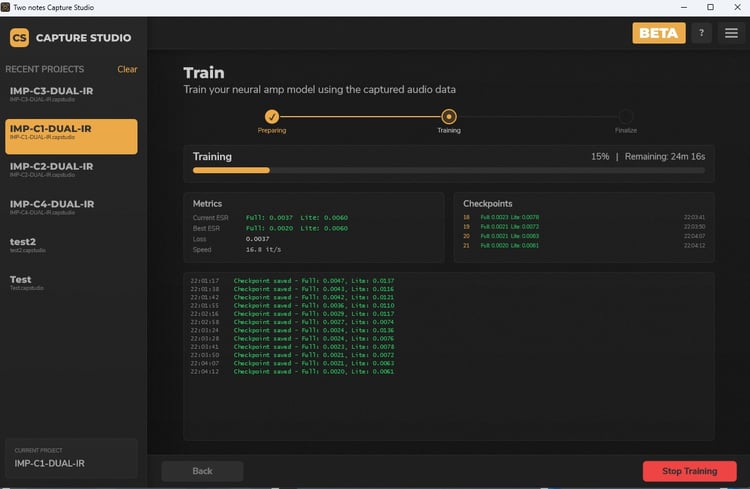This screenshot has width=750, height=489.
Task: Open the hamburger menu
Action: [731, 33]
